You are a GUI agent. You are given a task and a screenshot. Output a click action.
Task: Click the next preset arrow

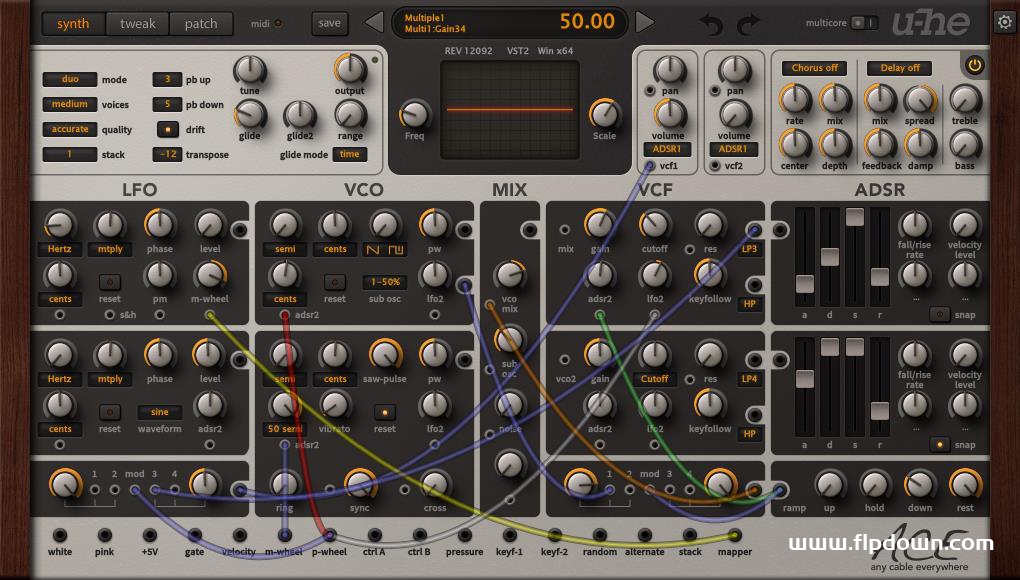[x=645, y=21]
